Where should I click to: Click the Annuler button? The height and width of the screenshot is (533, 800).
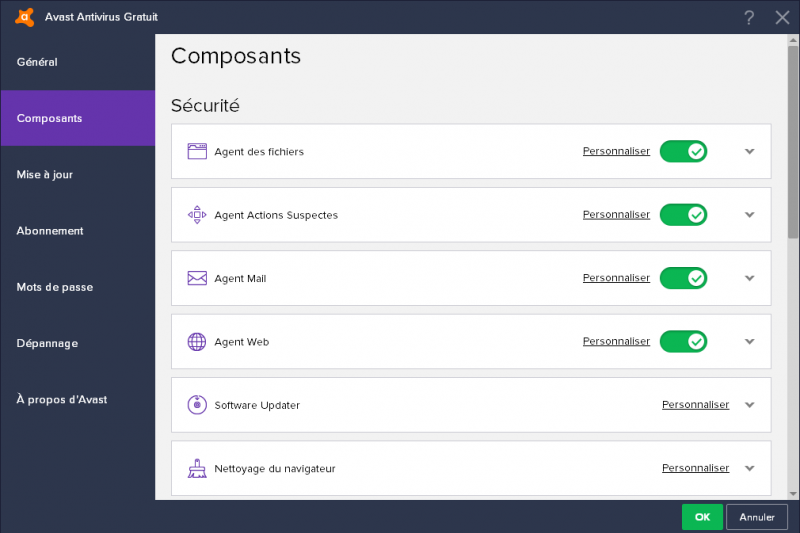click(757, 517)
